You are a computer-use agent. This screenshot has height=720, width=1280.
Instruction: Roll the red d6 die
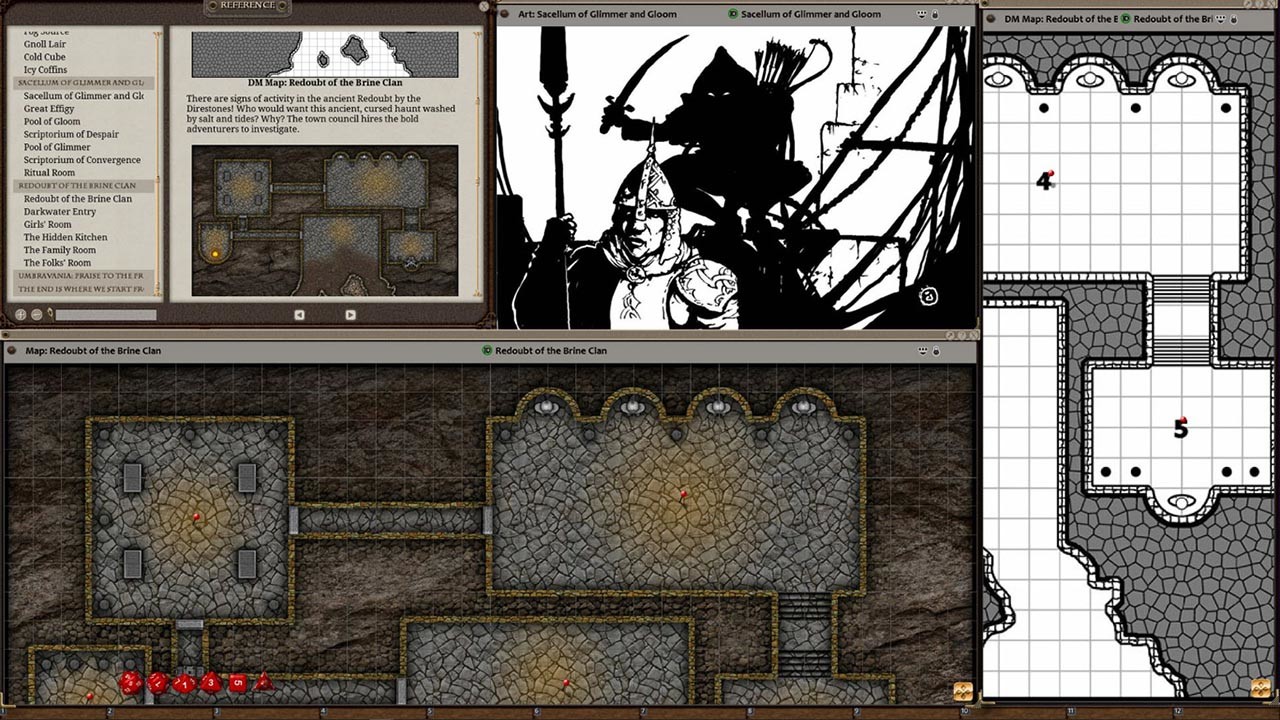click(x=236, y=683)
